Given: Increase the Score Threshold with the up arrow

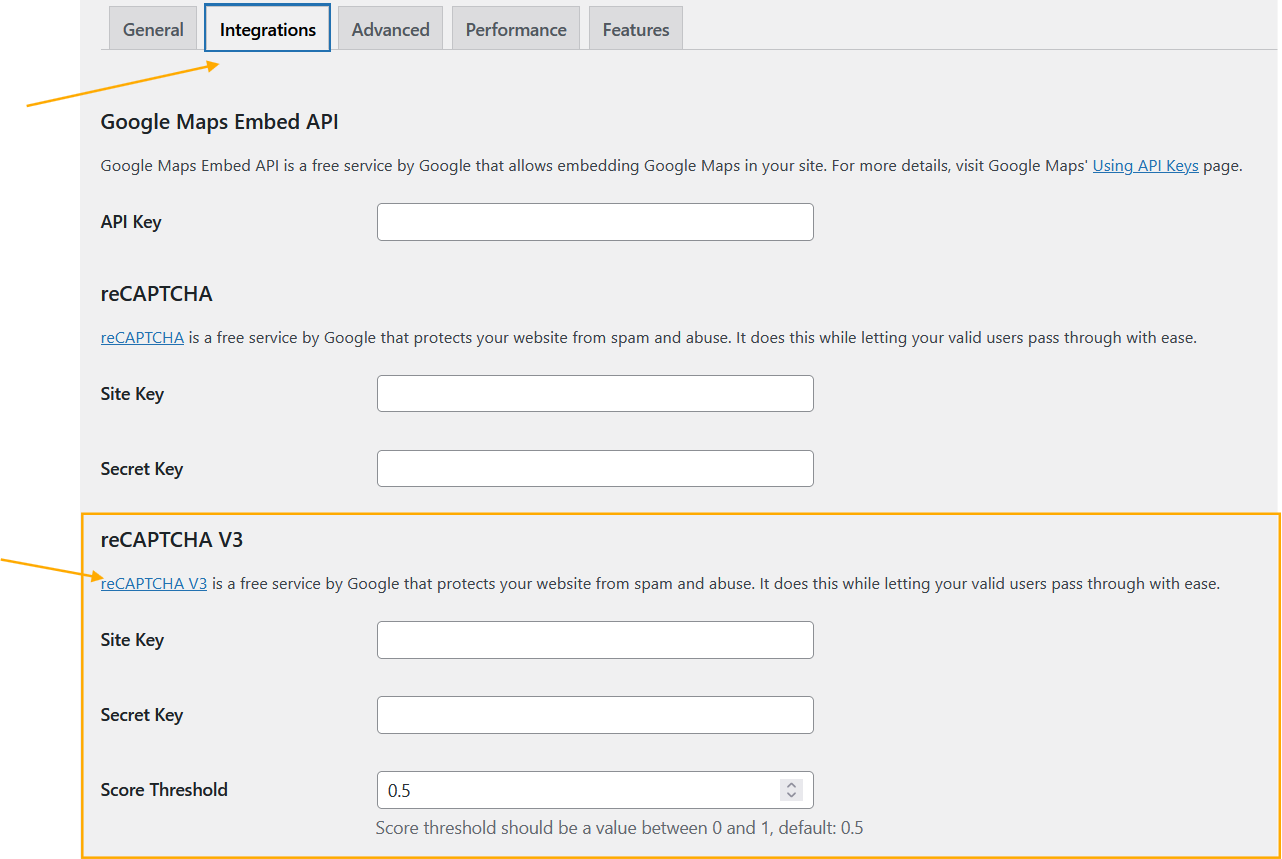Looking at the screenshot, I should (791, 785).
